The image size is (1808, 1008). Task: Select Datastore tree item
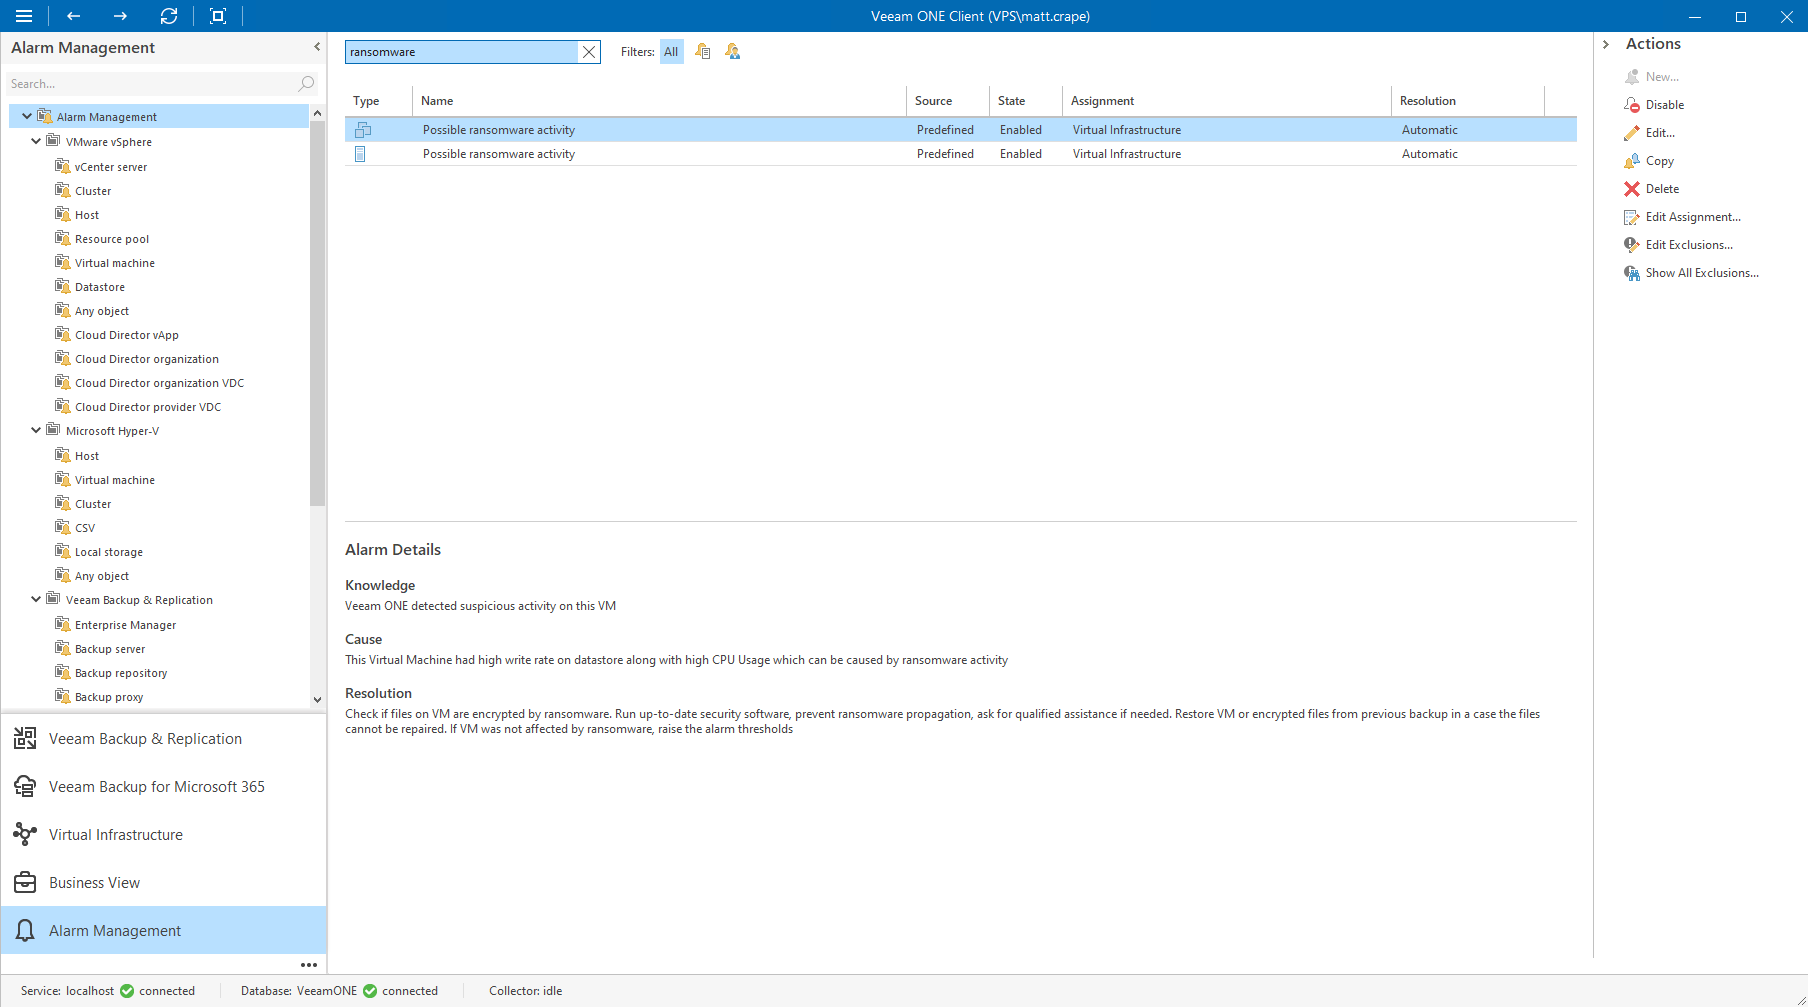point(100,287)
